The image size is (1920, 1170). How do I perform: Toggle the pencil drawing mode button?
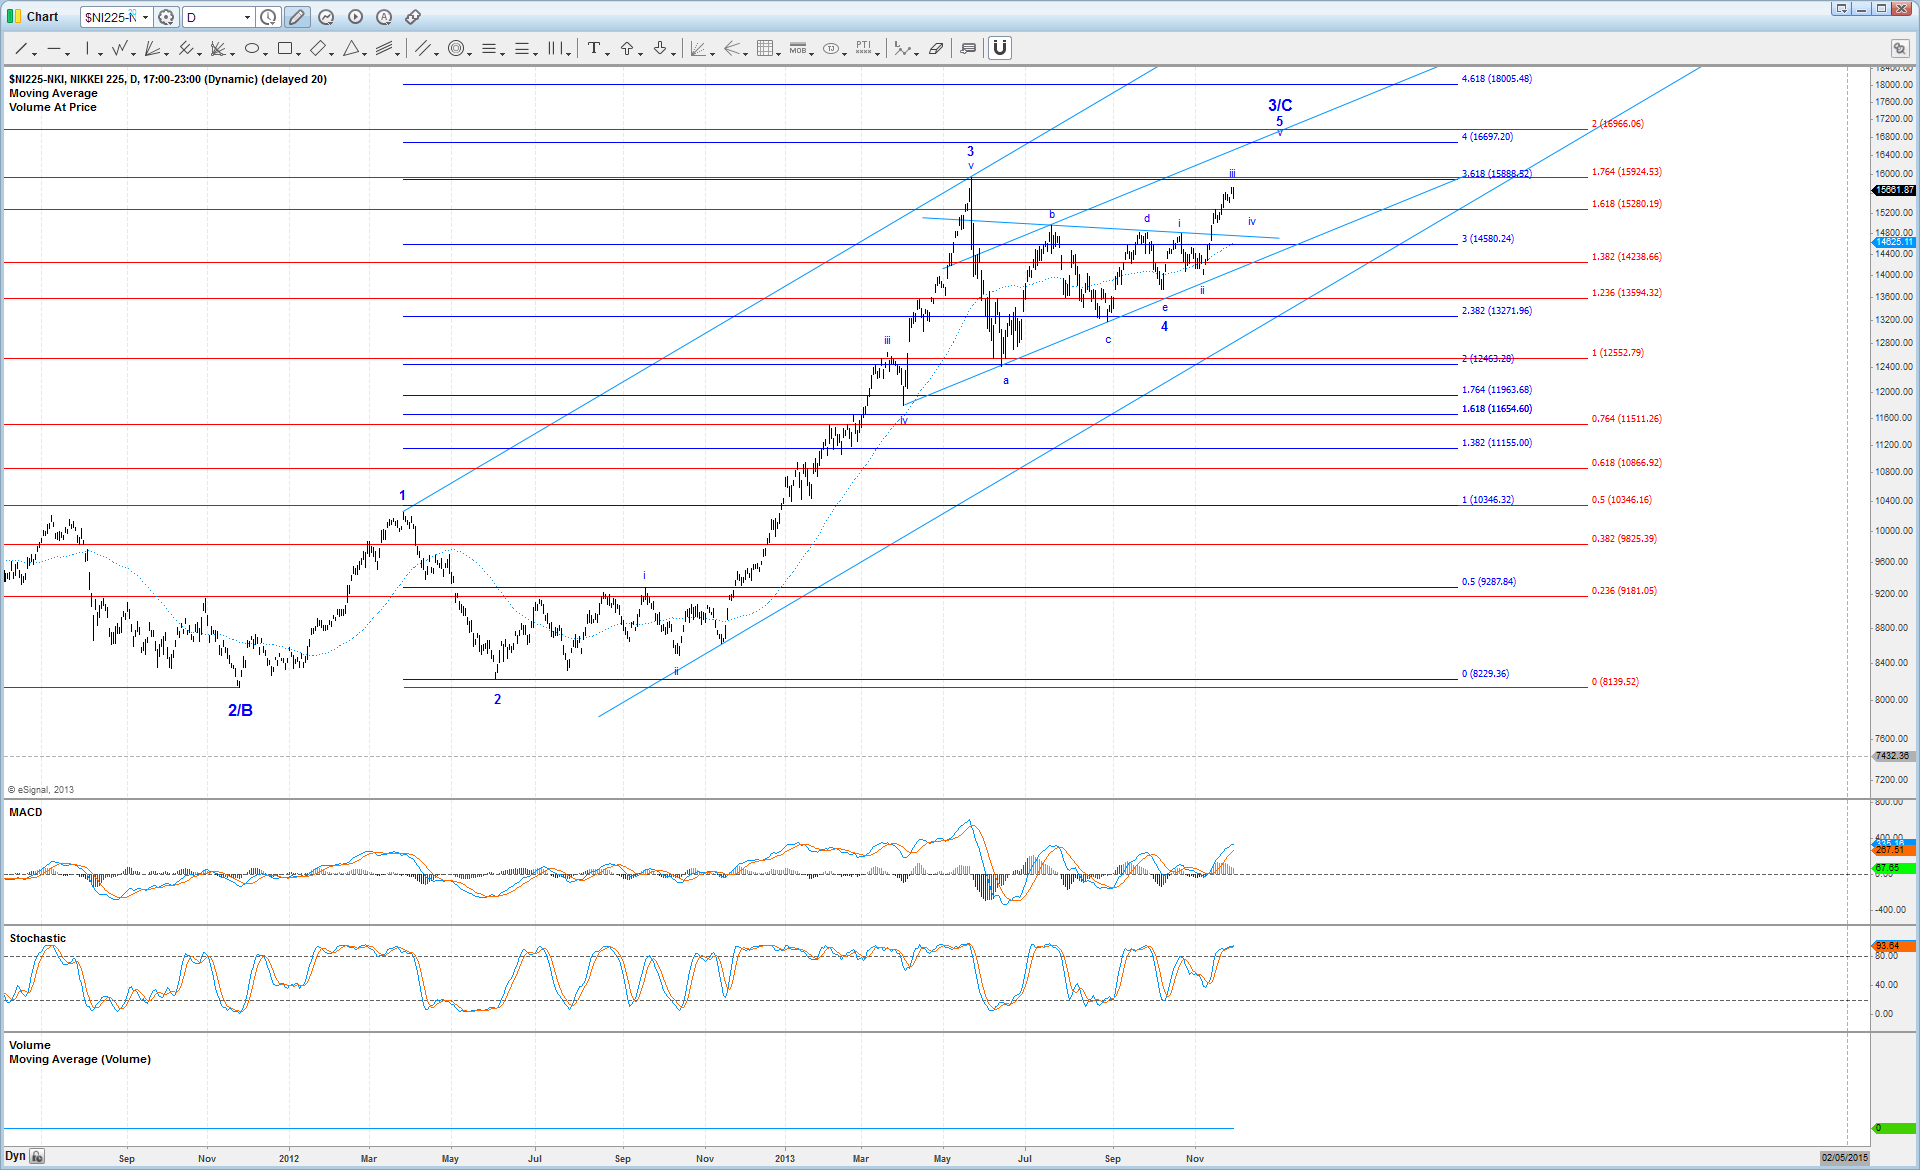[x=297, y=17]
